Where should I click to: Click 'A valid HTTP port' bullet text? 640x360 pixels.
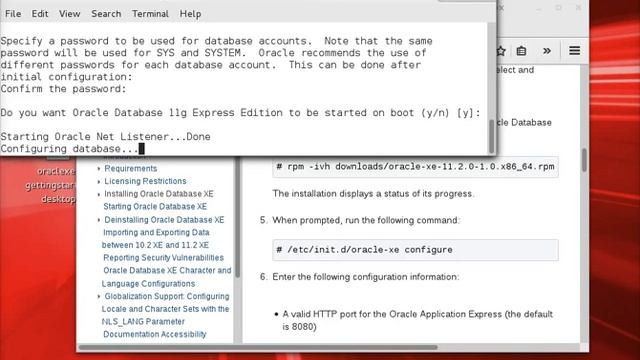[x=418, y=320]
